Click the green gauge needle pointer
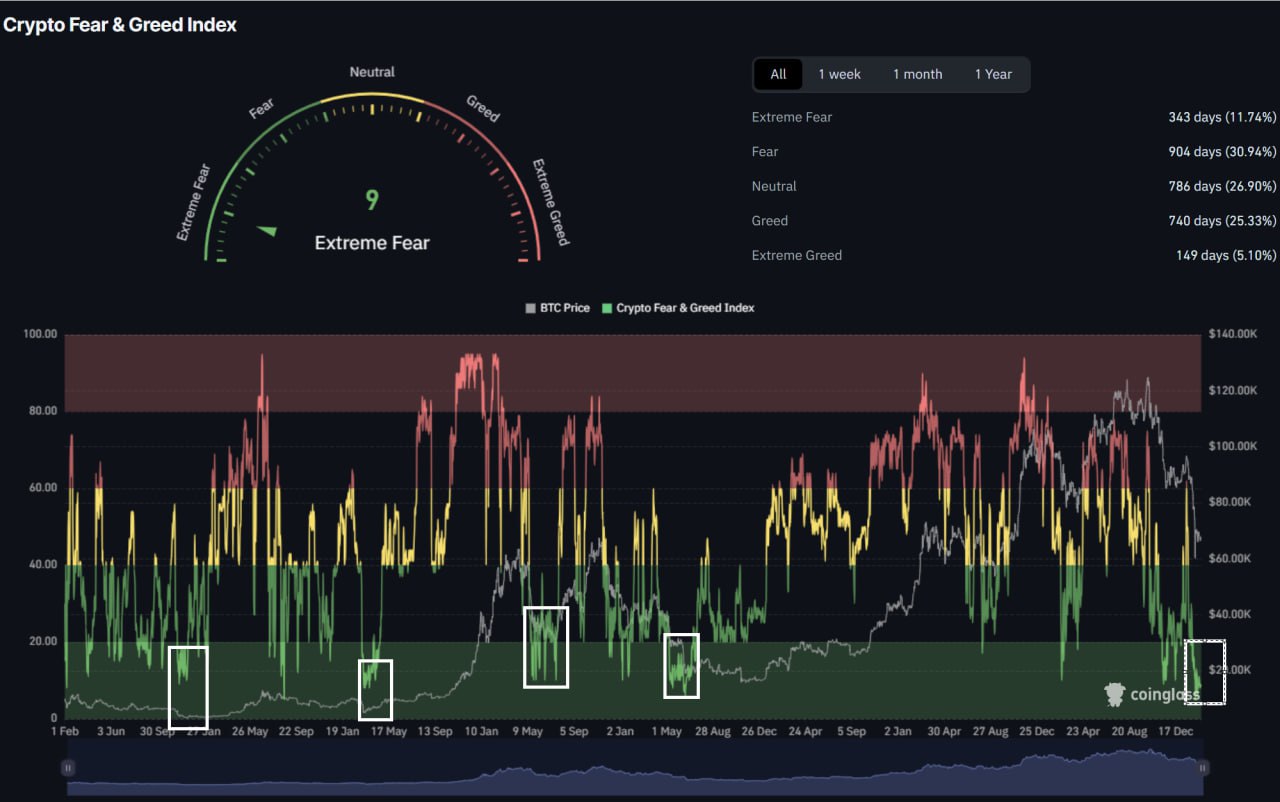Screen dimensions: 1280x802 point(266,231)
